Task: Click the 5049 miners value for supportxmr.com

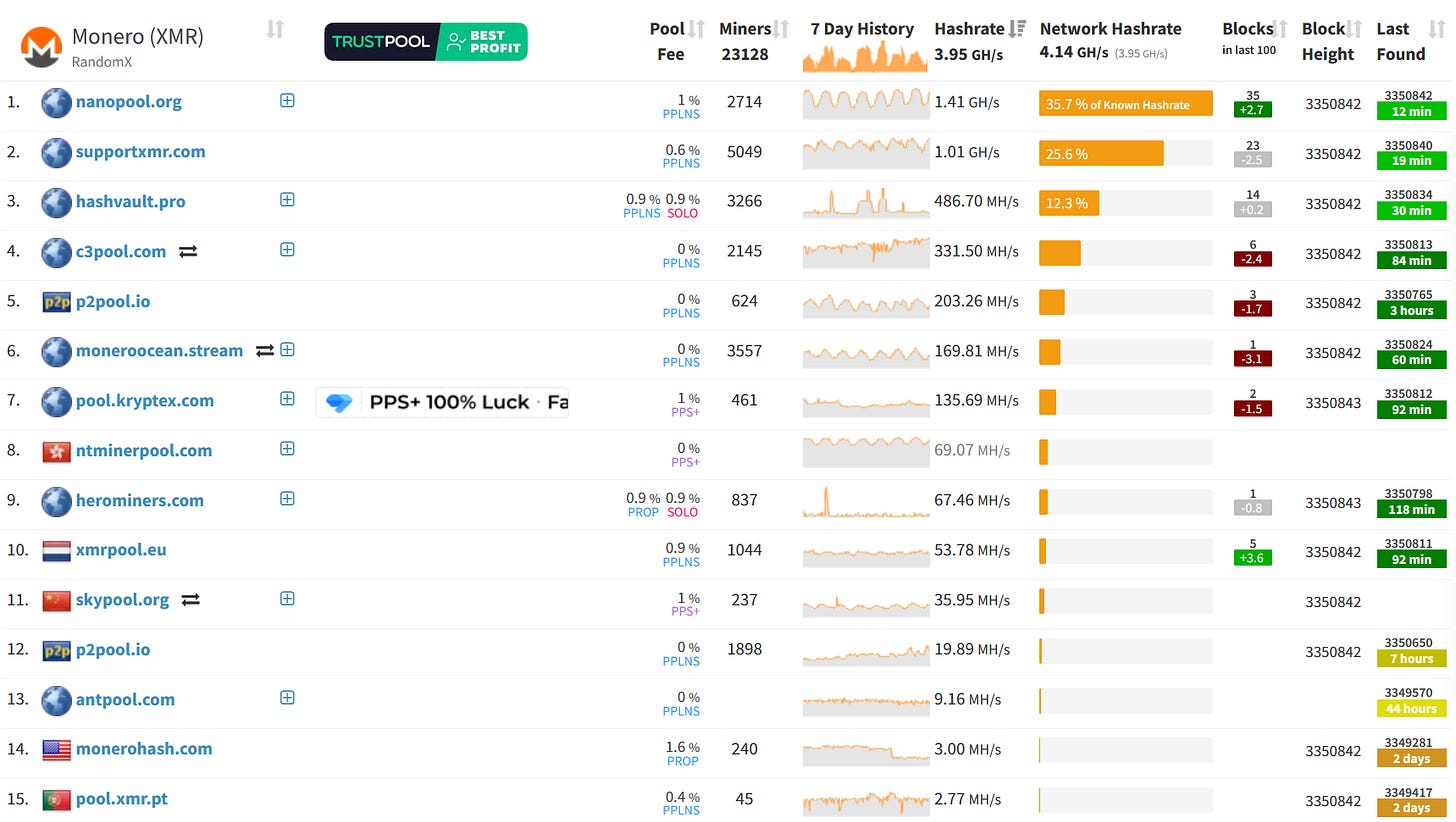Action: (745, 152)
